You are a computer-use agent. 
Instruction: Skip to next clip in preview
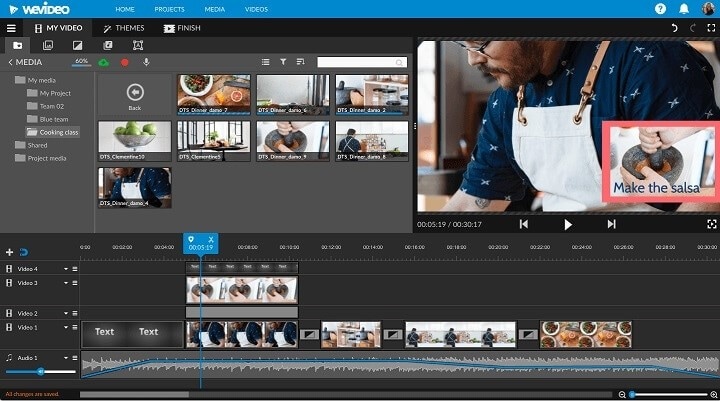pos(611,224)
